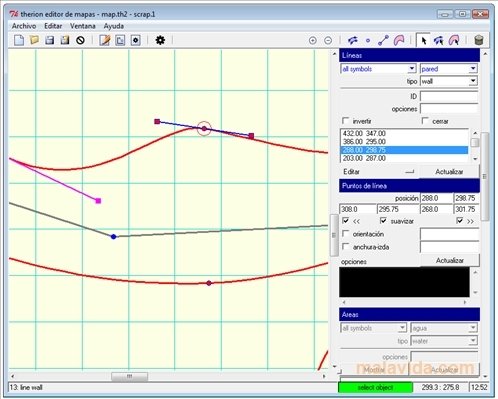Uncheck the suavizar checkbox
Screen dimensions: 498x399
[383, 221]
